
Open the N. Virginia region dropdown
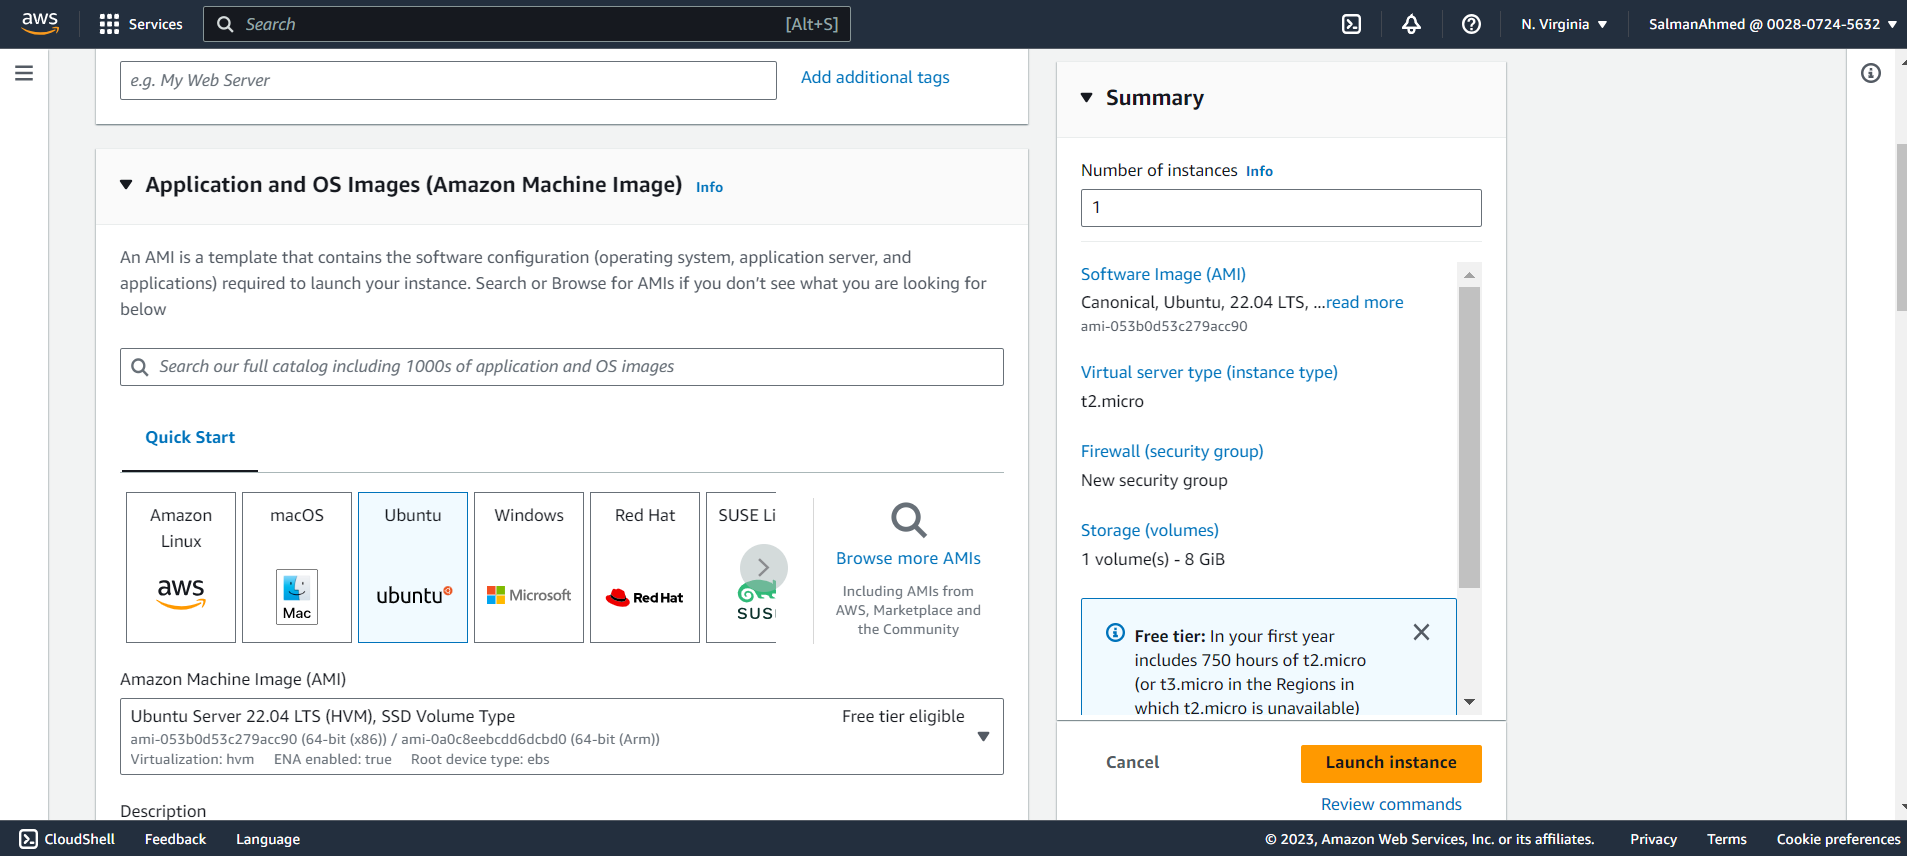[x=1564, y=24]
